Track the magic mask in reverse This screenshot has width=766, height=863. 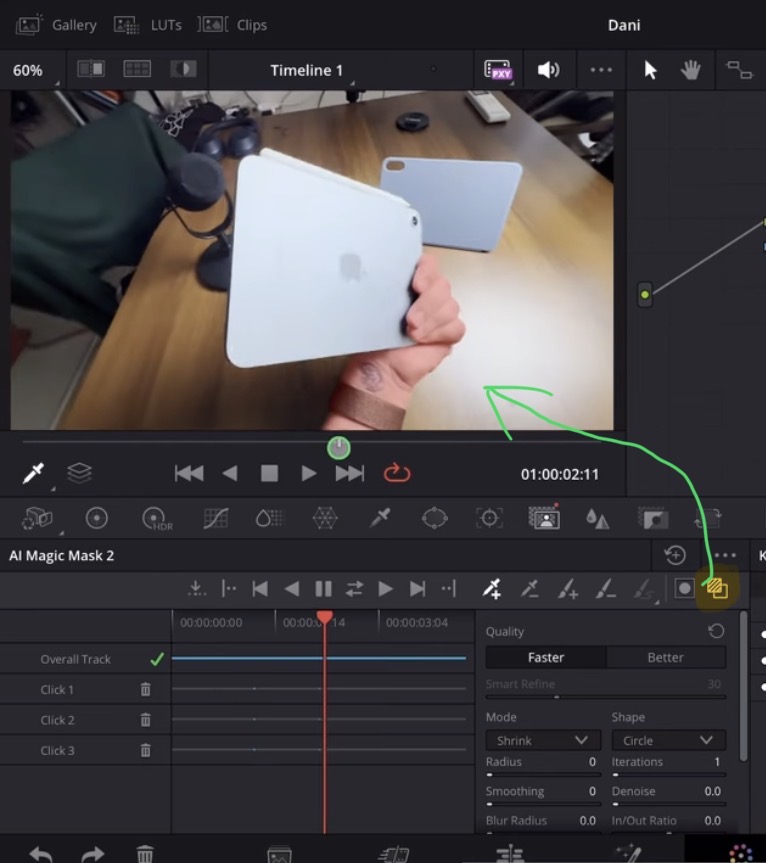(x=292, y=589)
